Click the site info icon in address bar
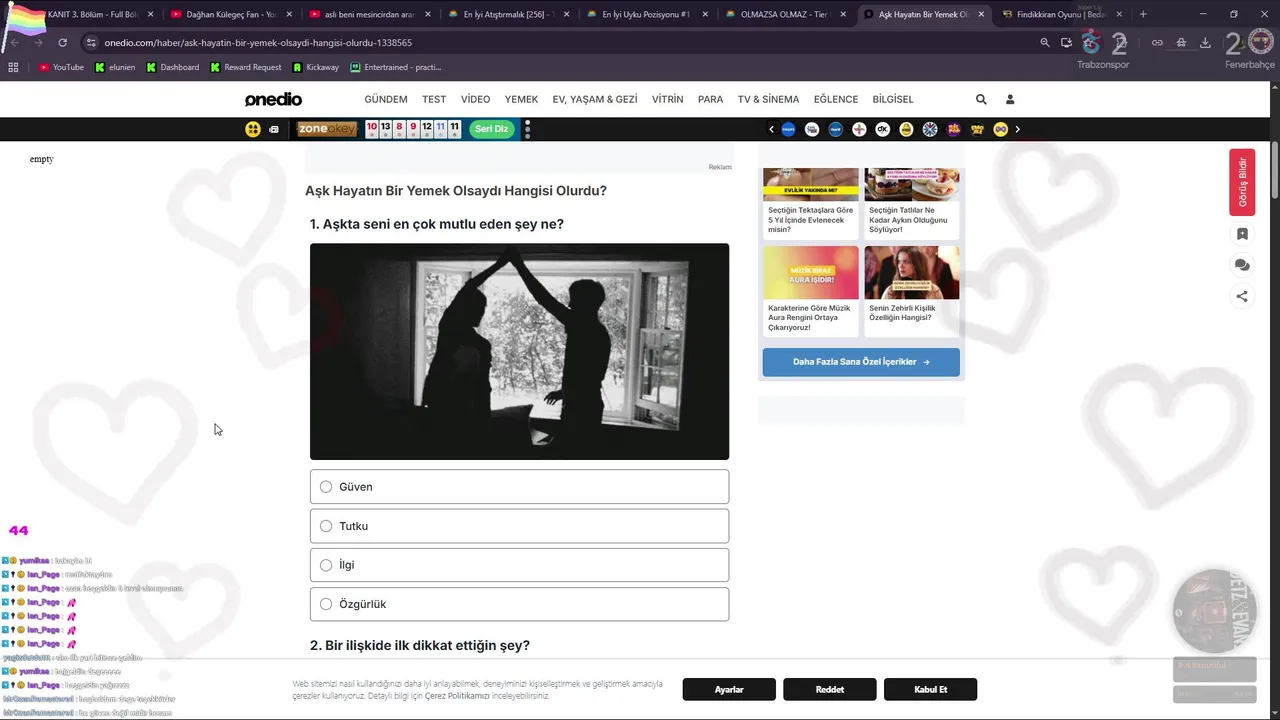1280x720 pixels. point(91,43)
